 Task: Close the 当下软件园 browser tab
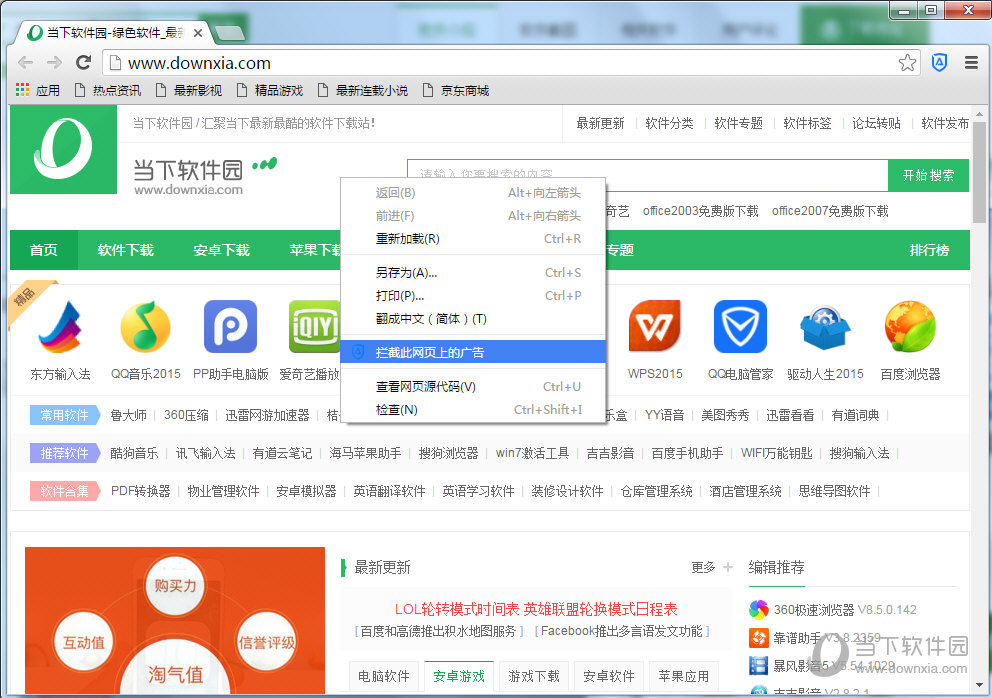click(198, 32)
